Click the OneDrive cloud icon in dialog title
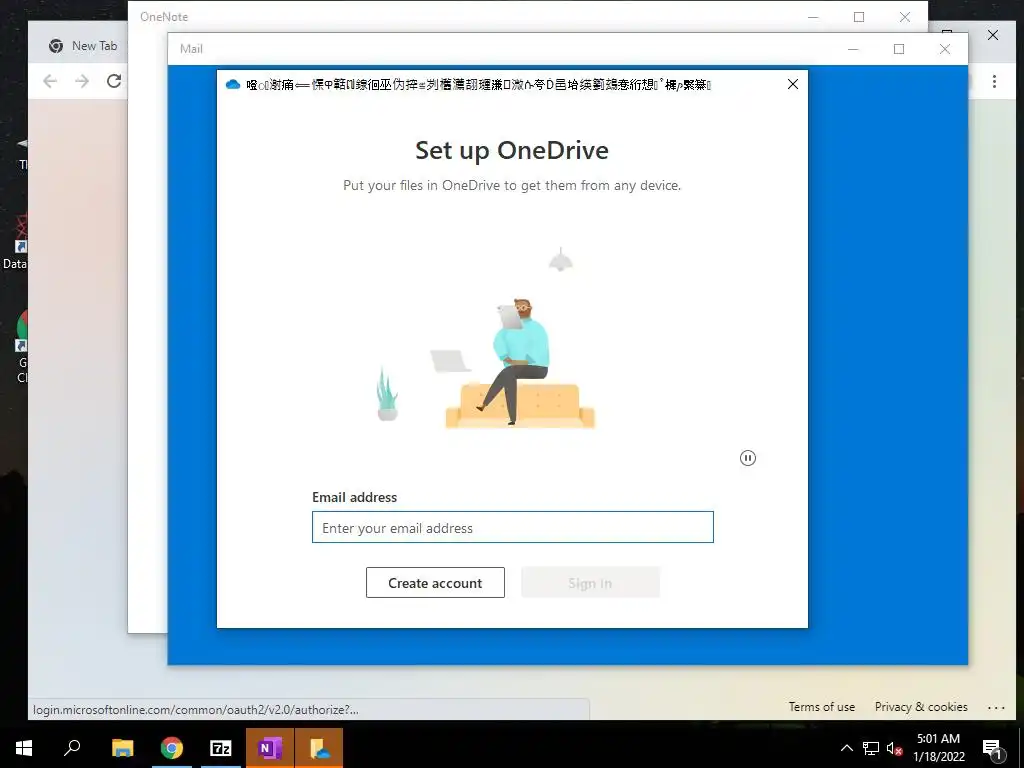Viewport: 1024px width, 768px height. [233, 84]
